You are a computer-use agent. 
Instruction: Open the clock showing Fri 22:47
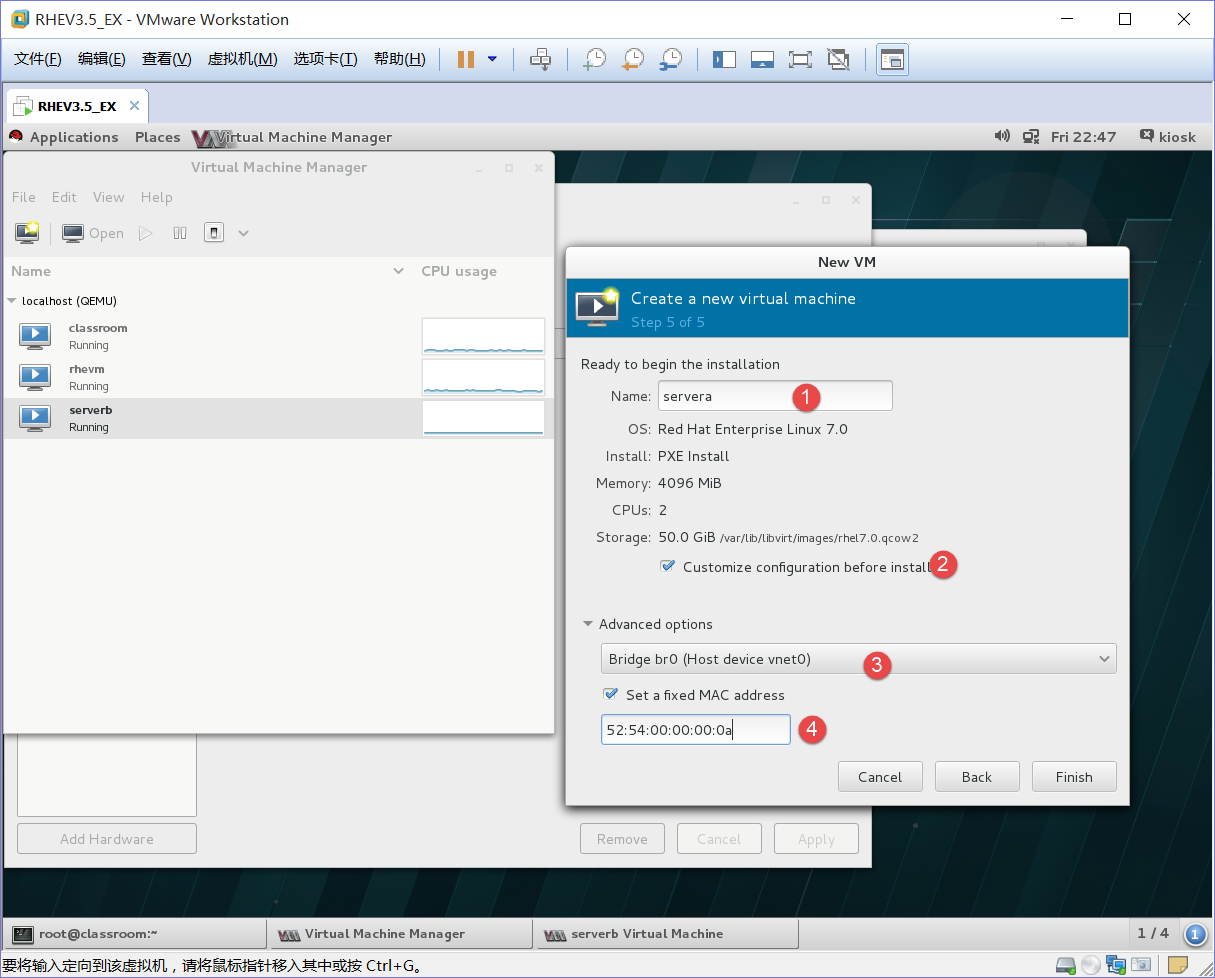(1083, 137)
